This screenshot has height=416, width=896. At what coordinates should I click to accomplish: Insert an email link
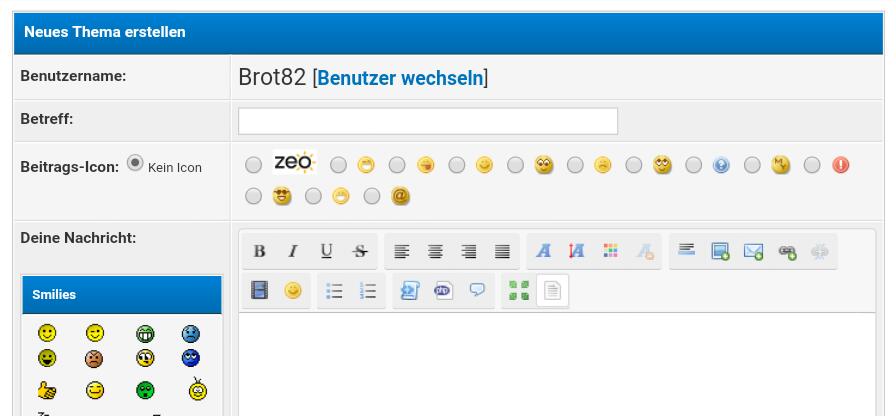(753, 252)
